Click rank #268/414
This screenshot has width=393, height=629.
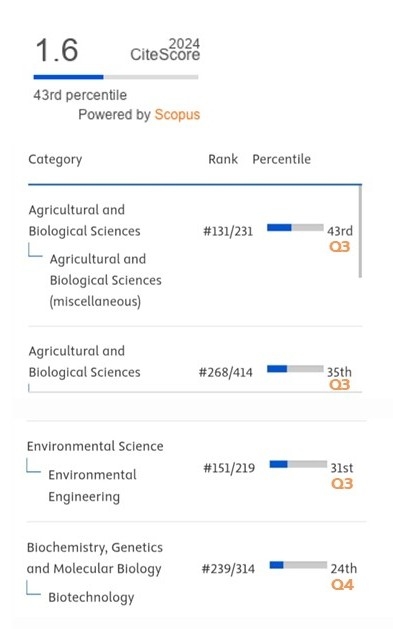pyautogui.click(x=226, y=373)
